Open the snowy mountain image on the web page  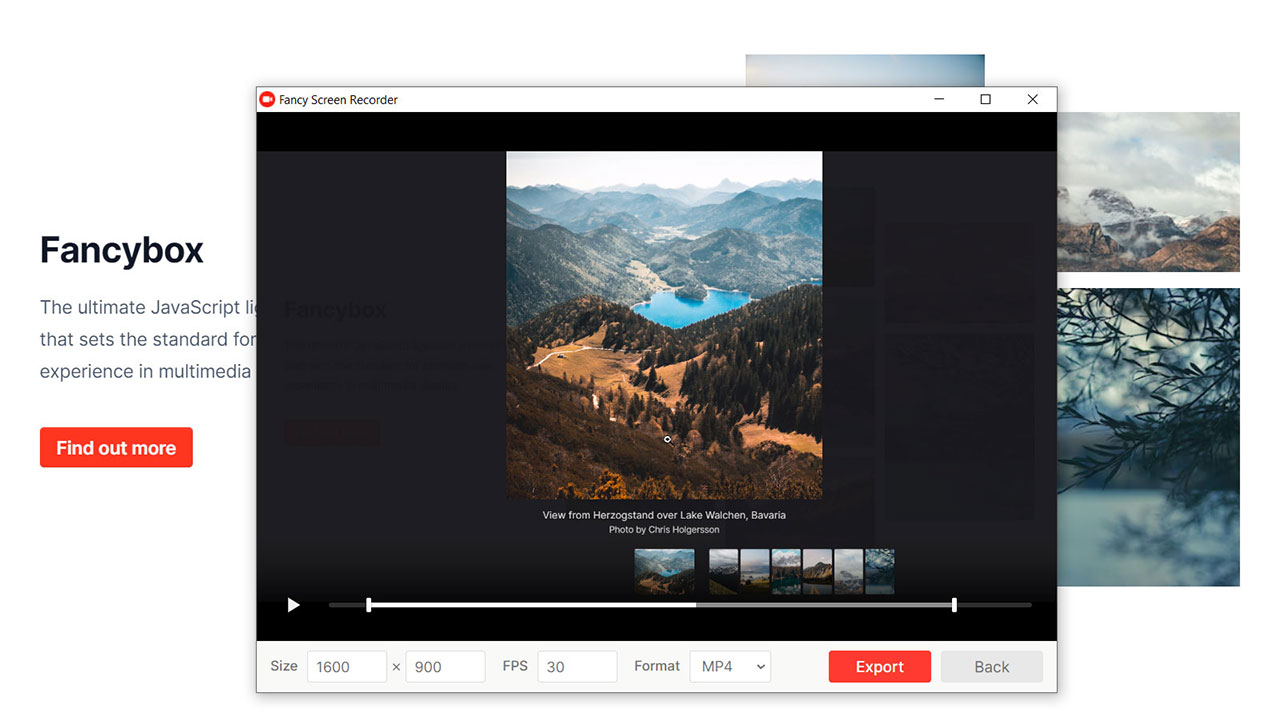point(1148,192)
